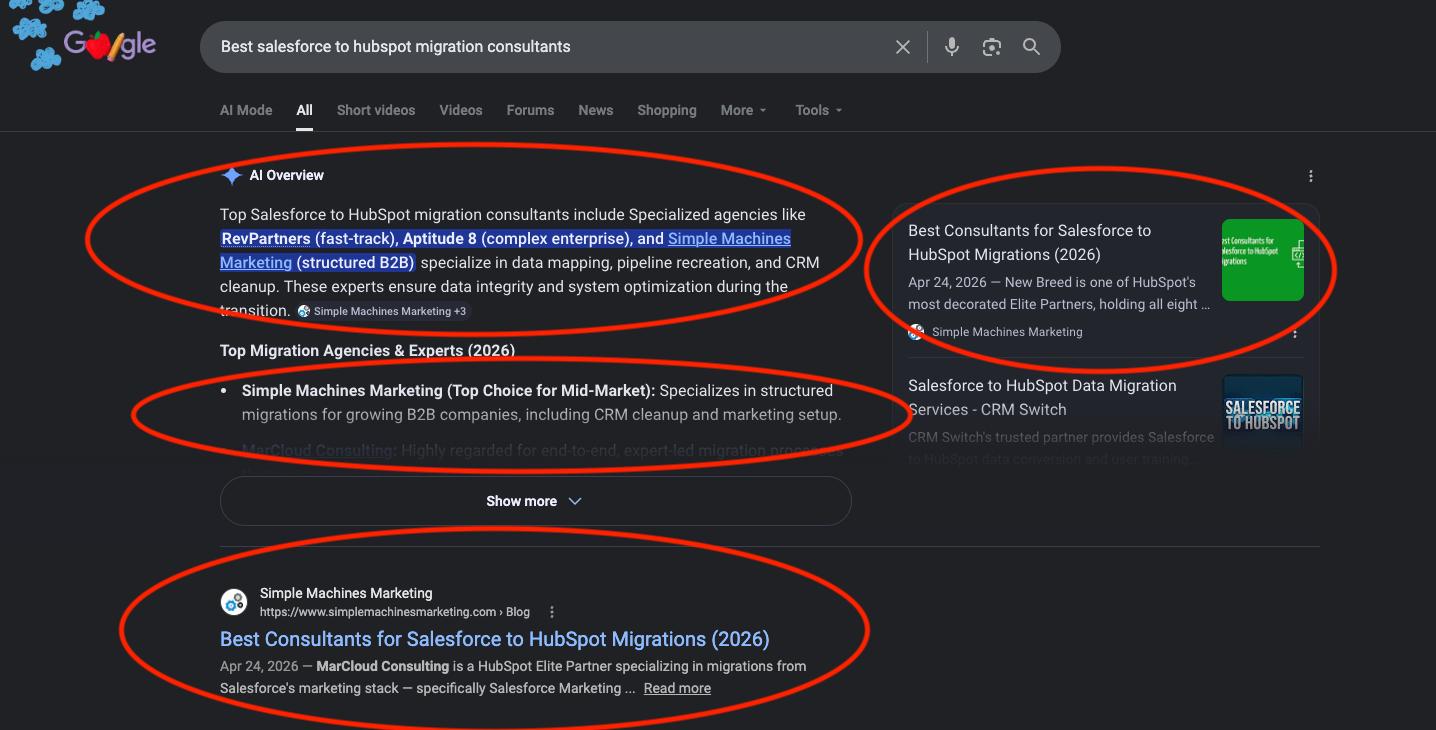The height and width of the screenshot is (730, 1436).
Task: Open the Tools dropdown
Action: tap(819, 110)
